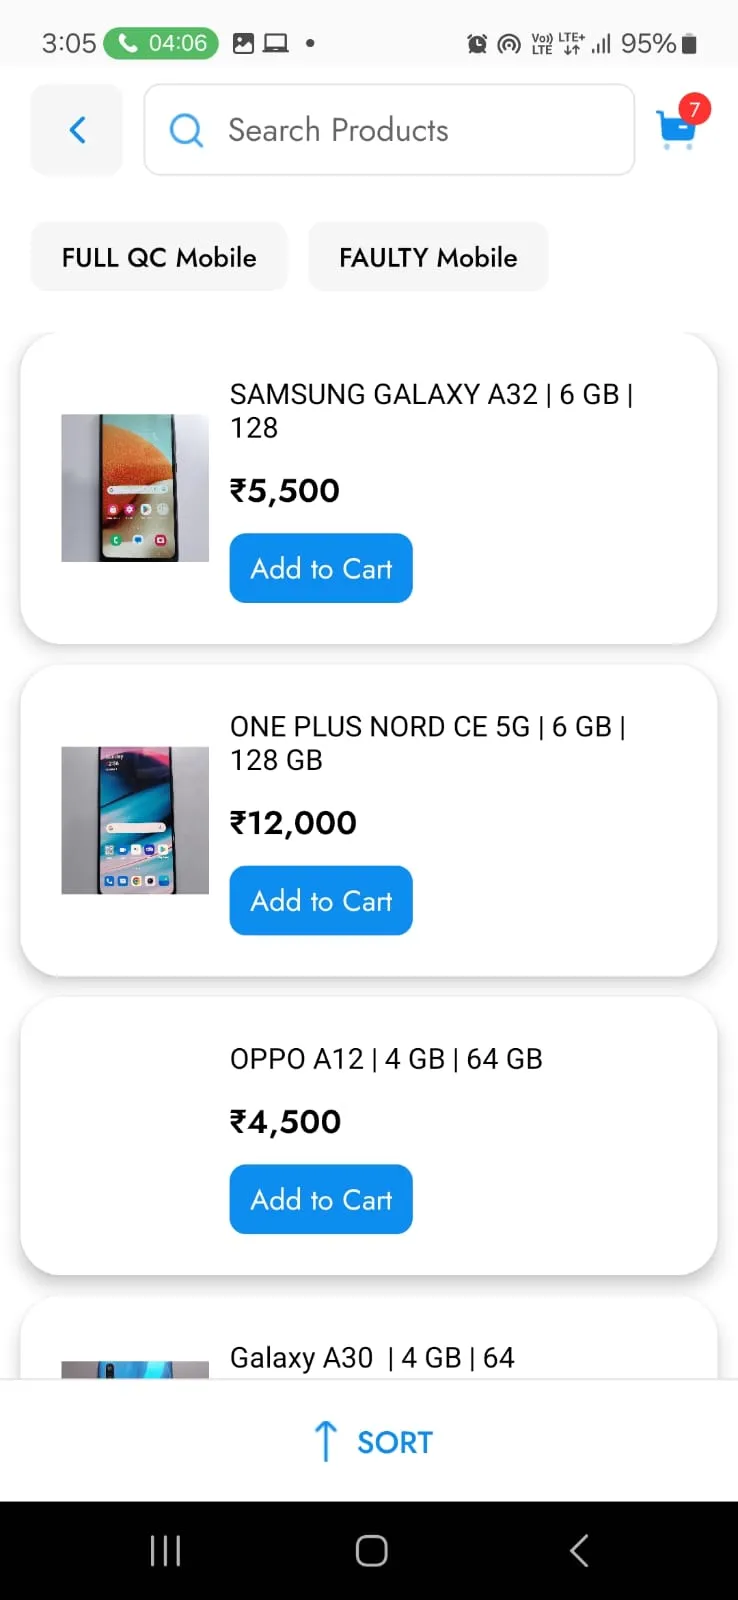Open Samsung Galaxy A32 product photo
This screenshot has width=738, height=1600.
coord(135,488)
